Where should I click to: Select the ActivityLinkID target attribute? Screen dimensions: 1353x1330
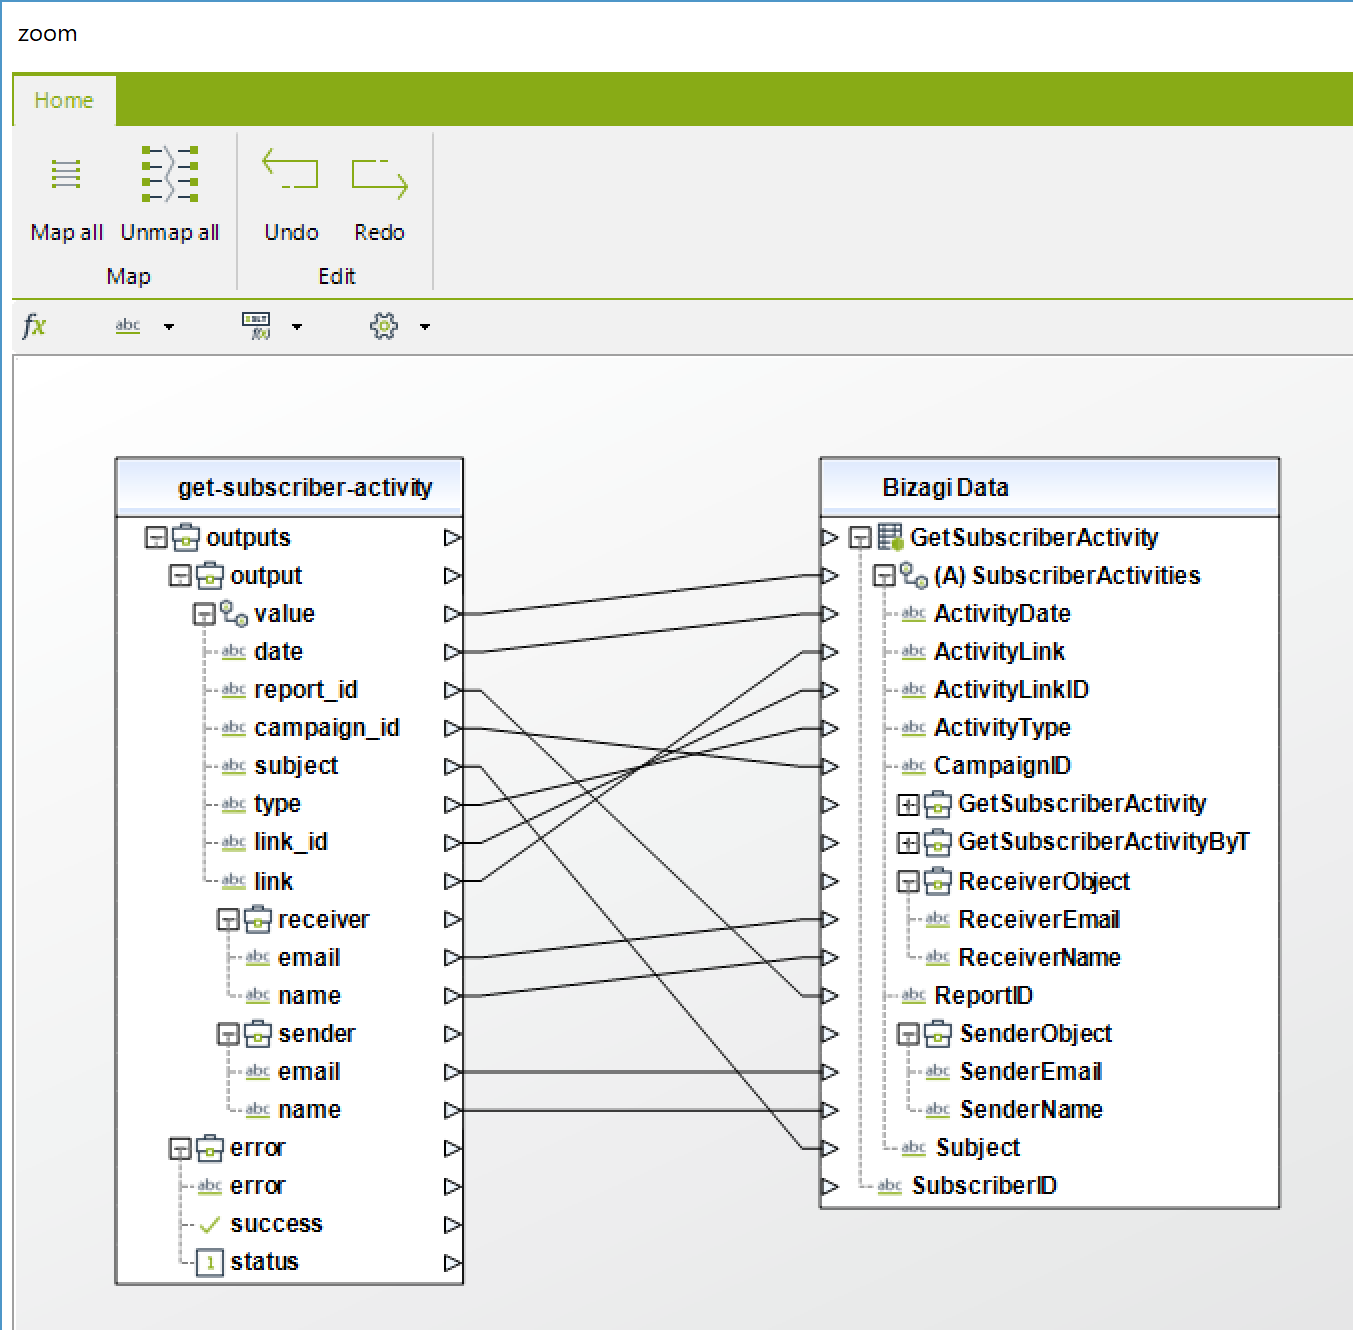click(1012, 690)
